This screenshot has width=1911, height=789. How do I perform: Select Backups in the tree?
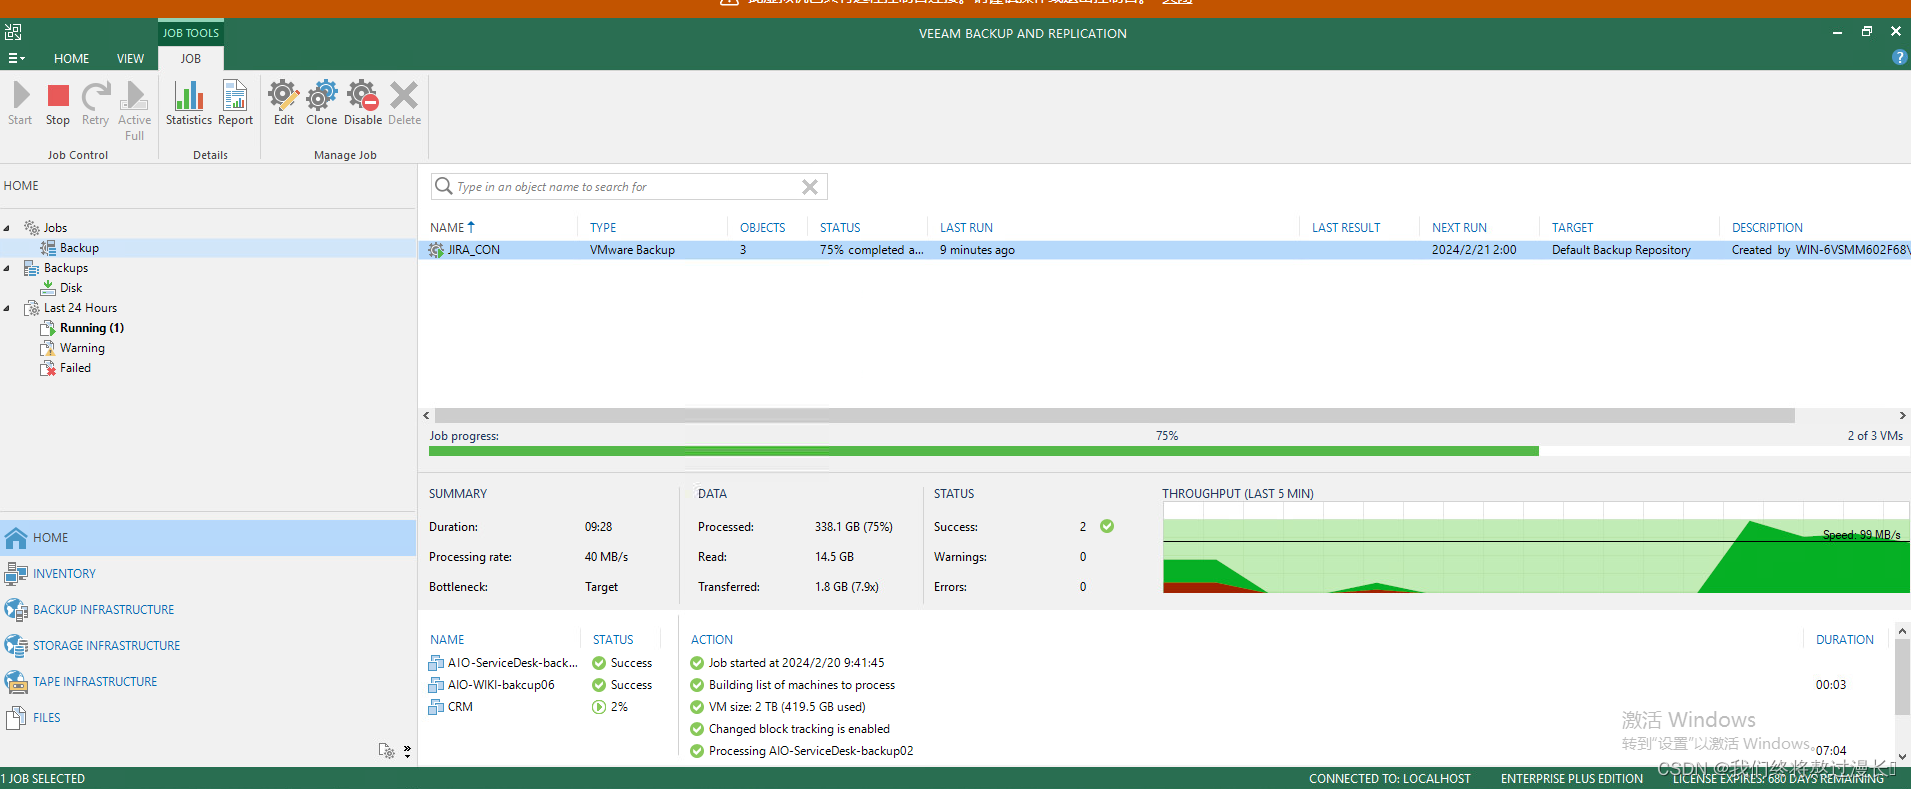point(65,268)
